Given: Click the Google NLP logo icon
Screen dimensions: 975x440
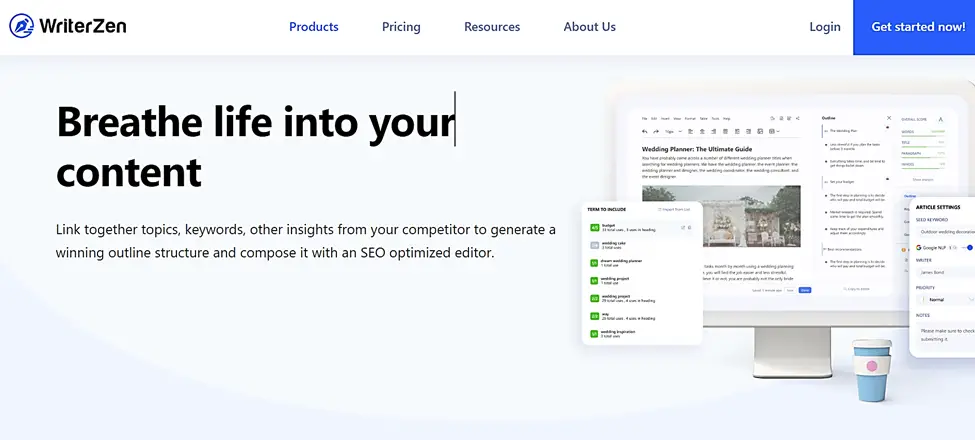Looking at the screenshot, I should click(918, 247).
